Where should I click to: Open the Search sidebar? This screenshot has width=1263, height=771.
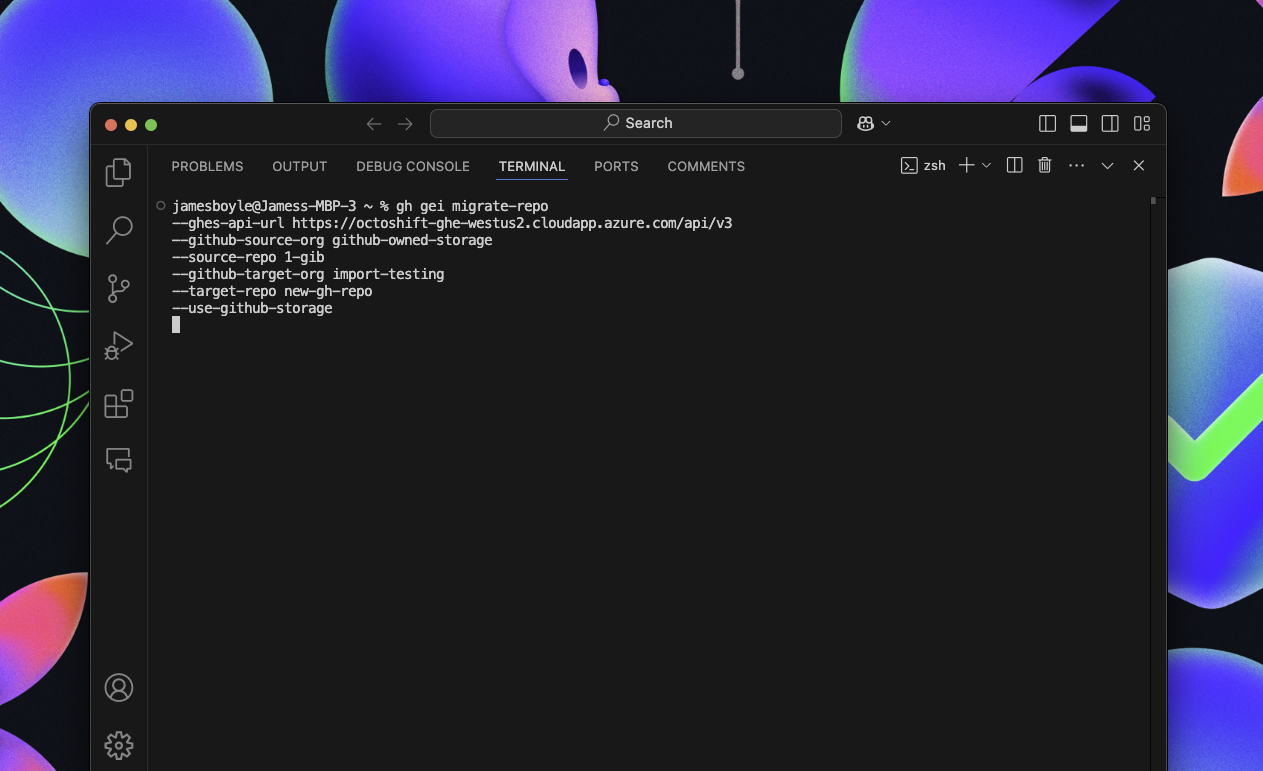(118, 230)
